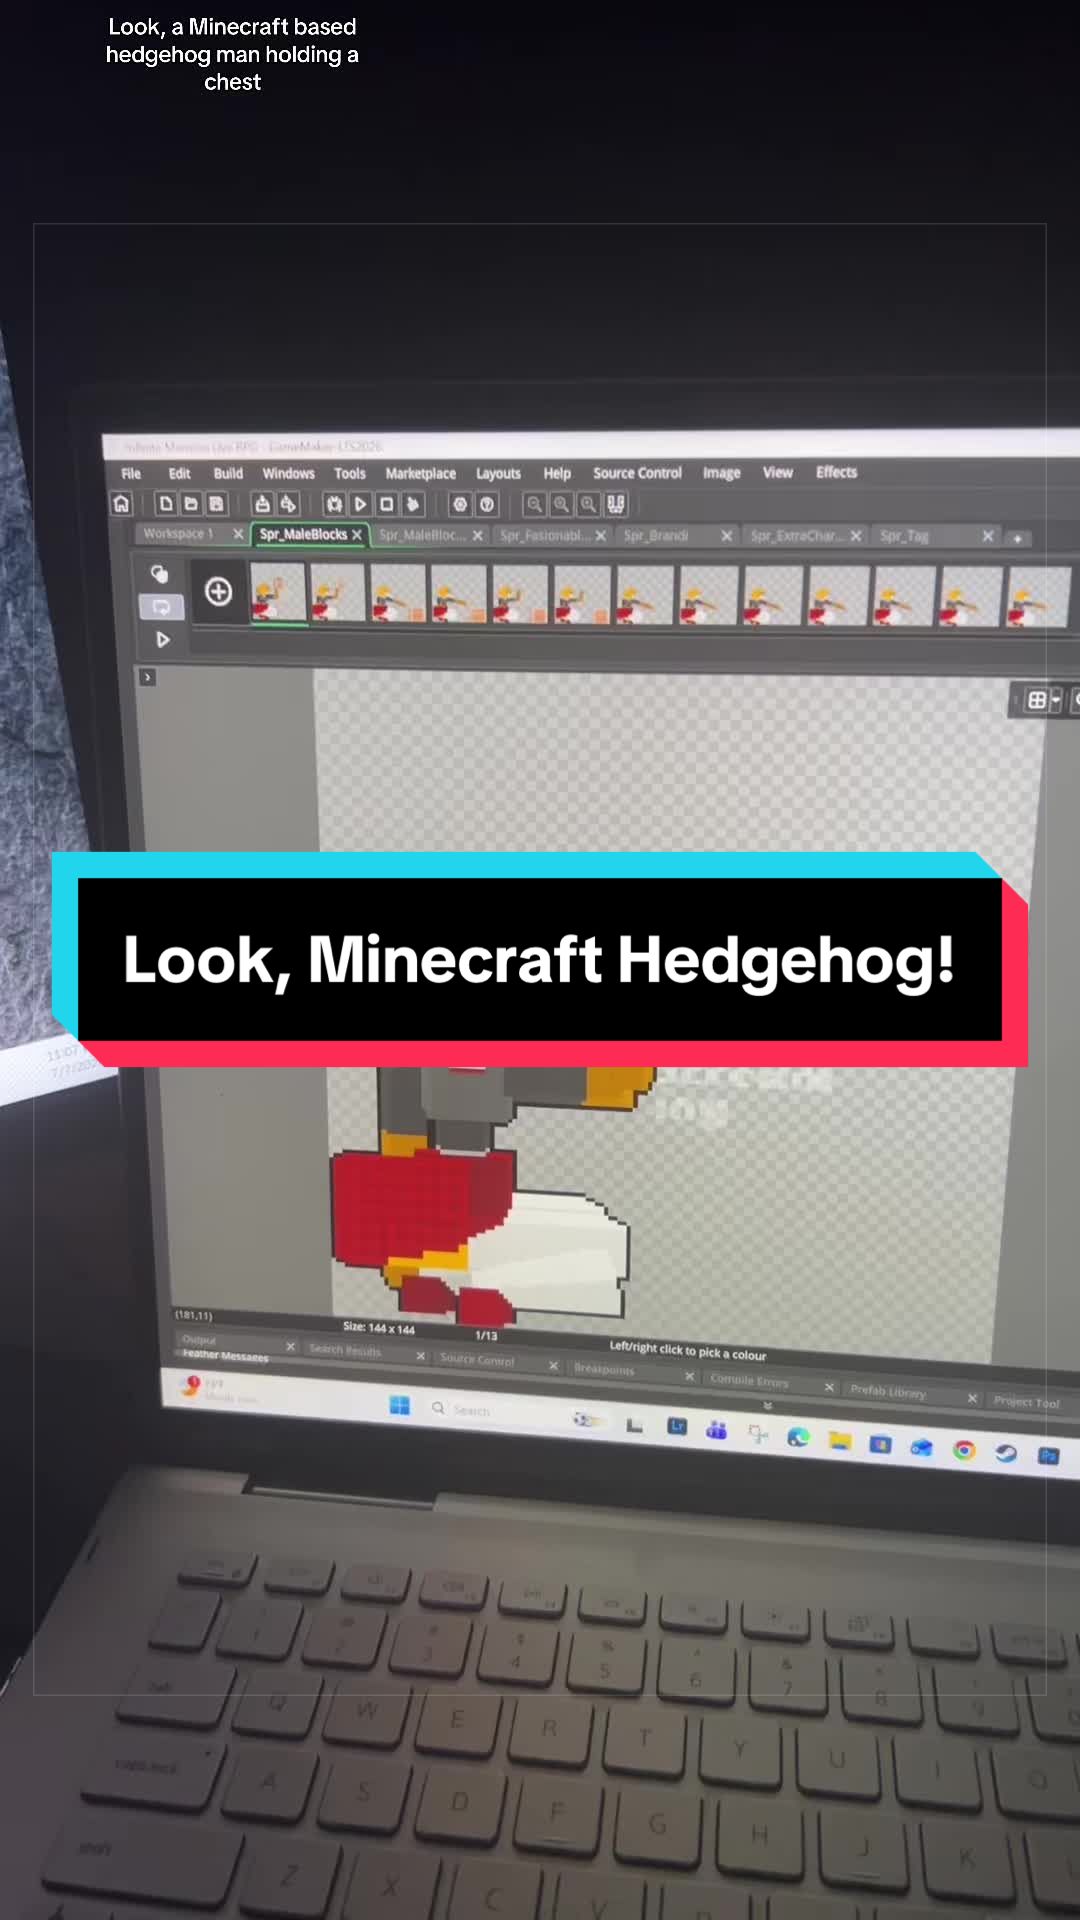Add a new frame with plus button
The image size is (1080, 1920).
(x=218, y=592)
